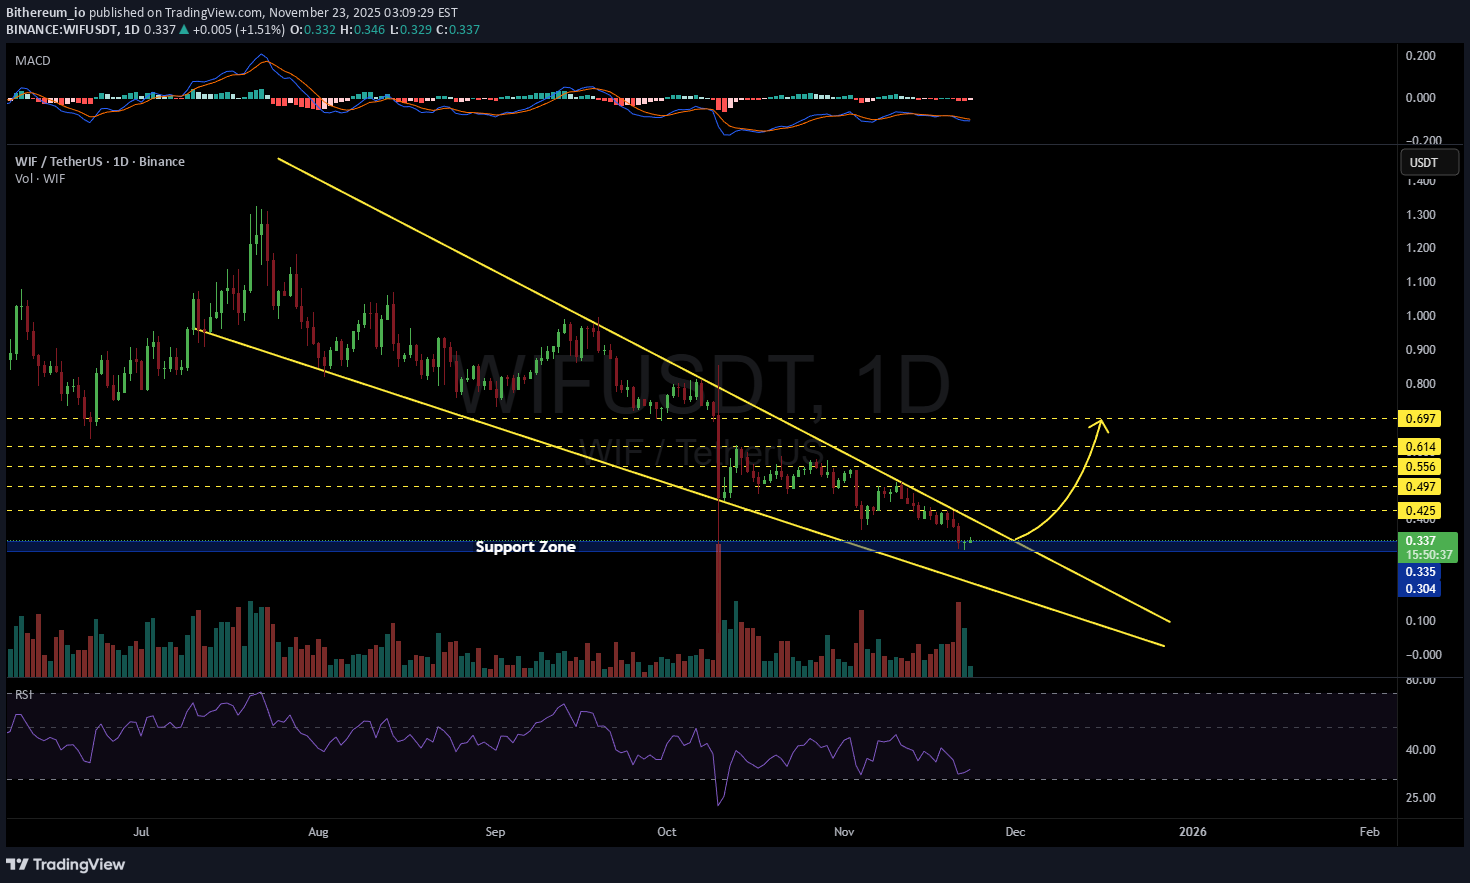Click the Vol · WIF volume label
This screenshot has width=1470, height=883.
40,178
